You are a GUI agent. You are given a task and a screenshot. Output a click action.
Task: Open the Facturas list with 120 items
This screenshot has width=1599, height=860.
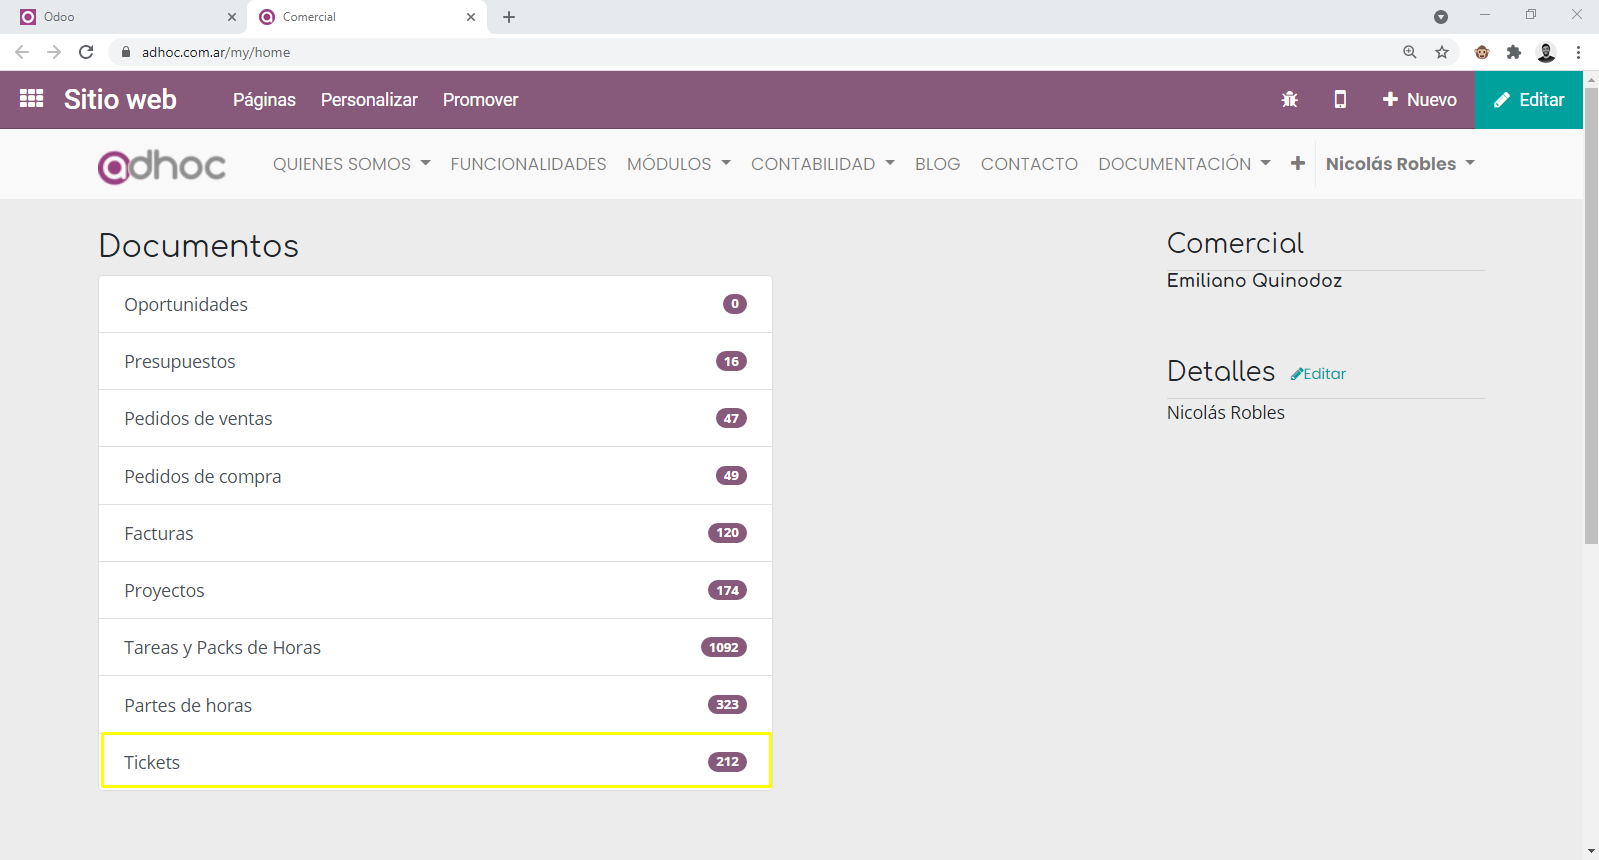[436, 533]
